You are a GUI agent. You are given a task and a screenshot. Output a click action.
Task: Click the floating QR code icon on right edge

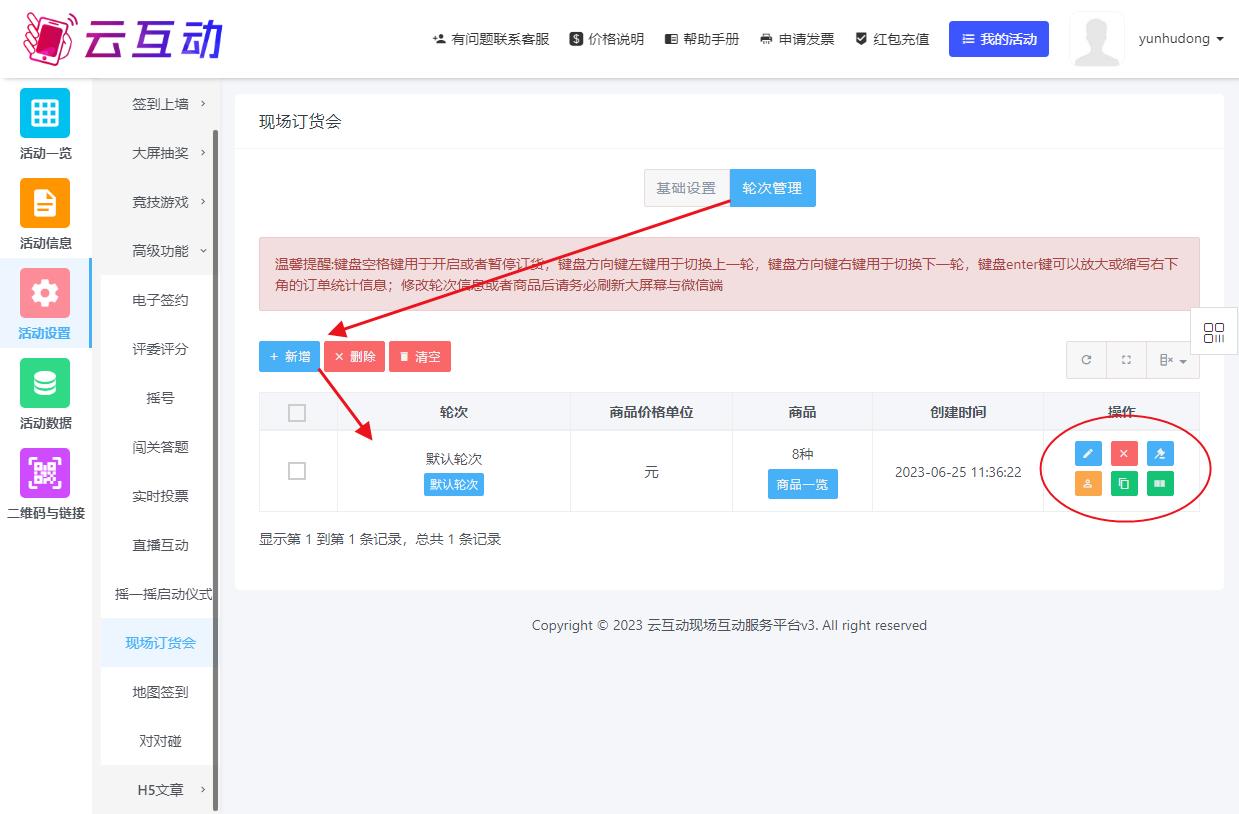pos(1214,332)
